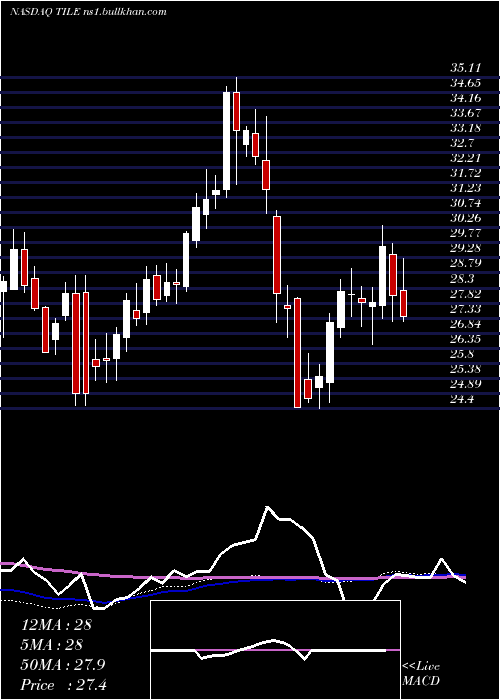
Task: Click the tallest white candle near 34.65
Action: click(227, 141)
